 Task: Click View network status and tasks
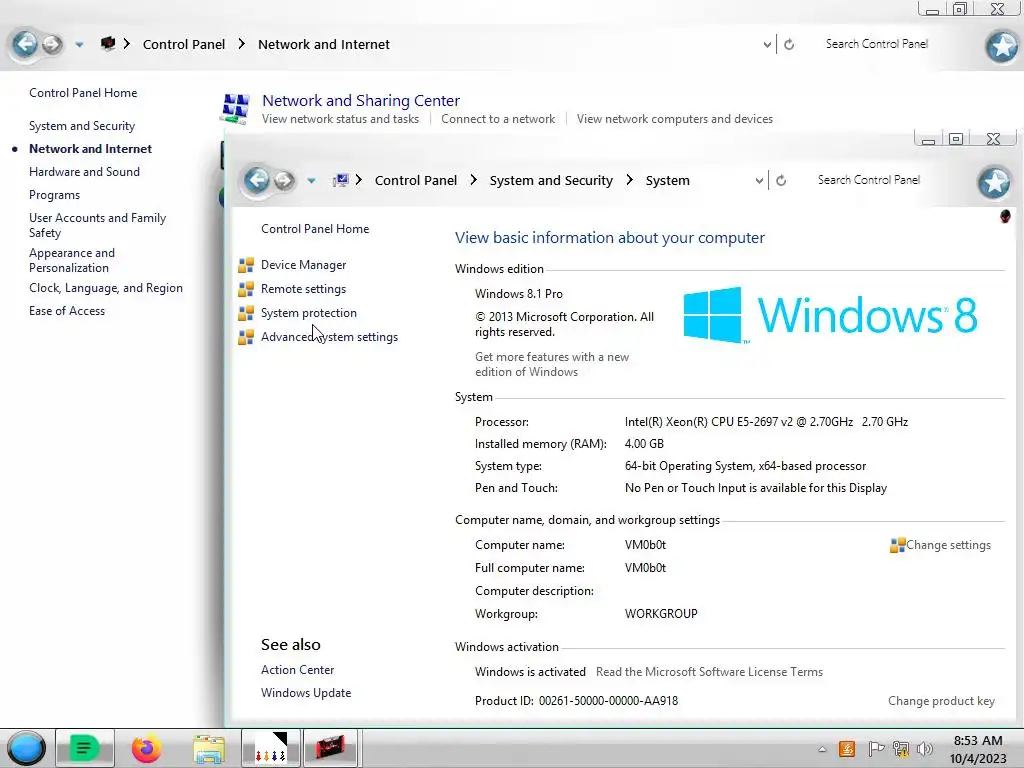click(x=340, y=119)
